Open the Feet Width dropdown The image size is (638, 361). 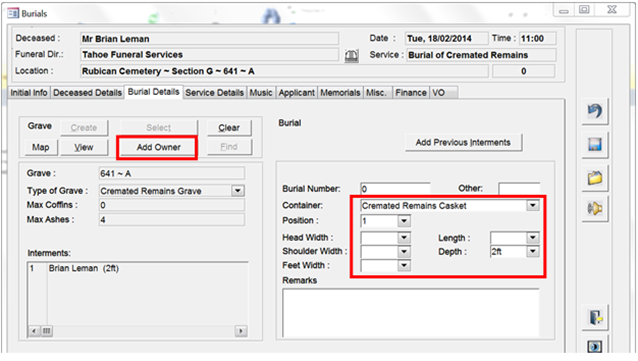(x=404, y=265)
